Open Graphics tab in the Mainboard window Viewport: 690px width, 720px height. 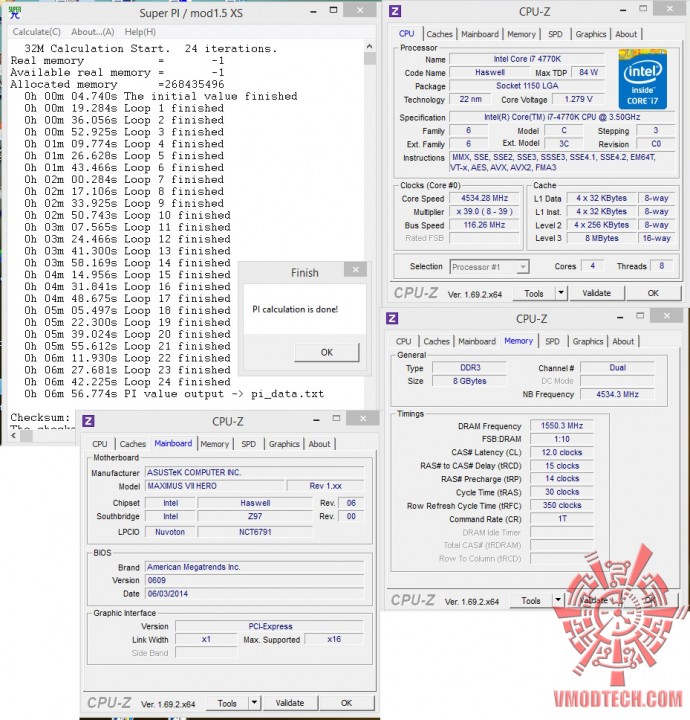(x=284, y=444)
